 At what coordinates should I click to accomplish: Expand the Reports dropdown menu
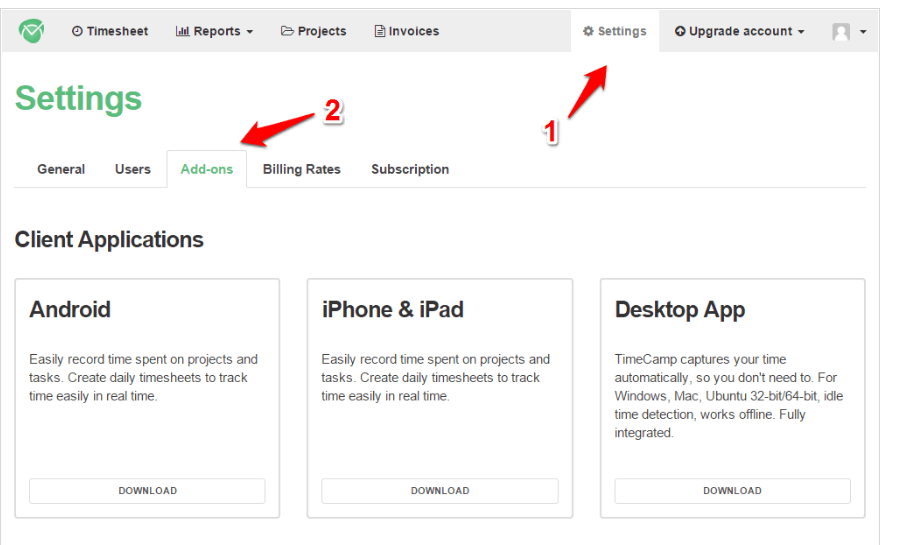click(x=214, y=31)
